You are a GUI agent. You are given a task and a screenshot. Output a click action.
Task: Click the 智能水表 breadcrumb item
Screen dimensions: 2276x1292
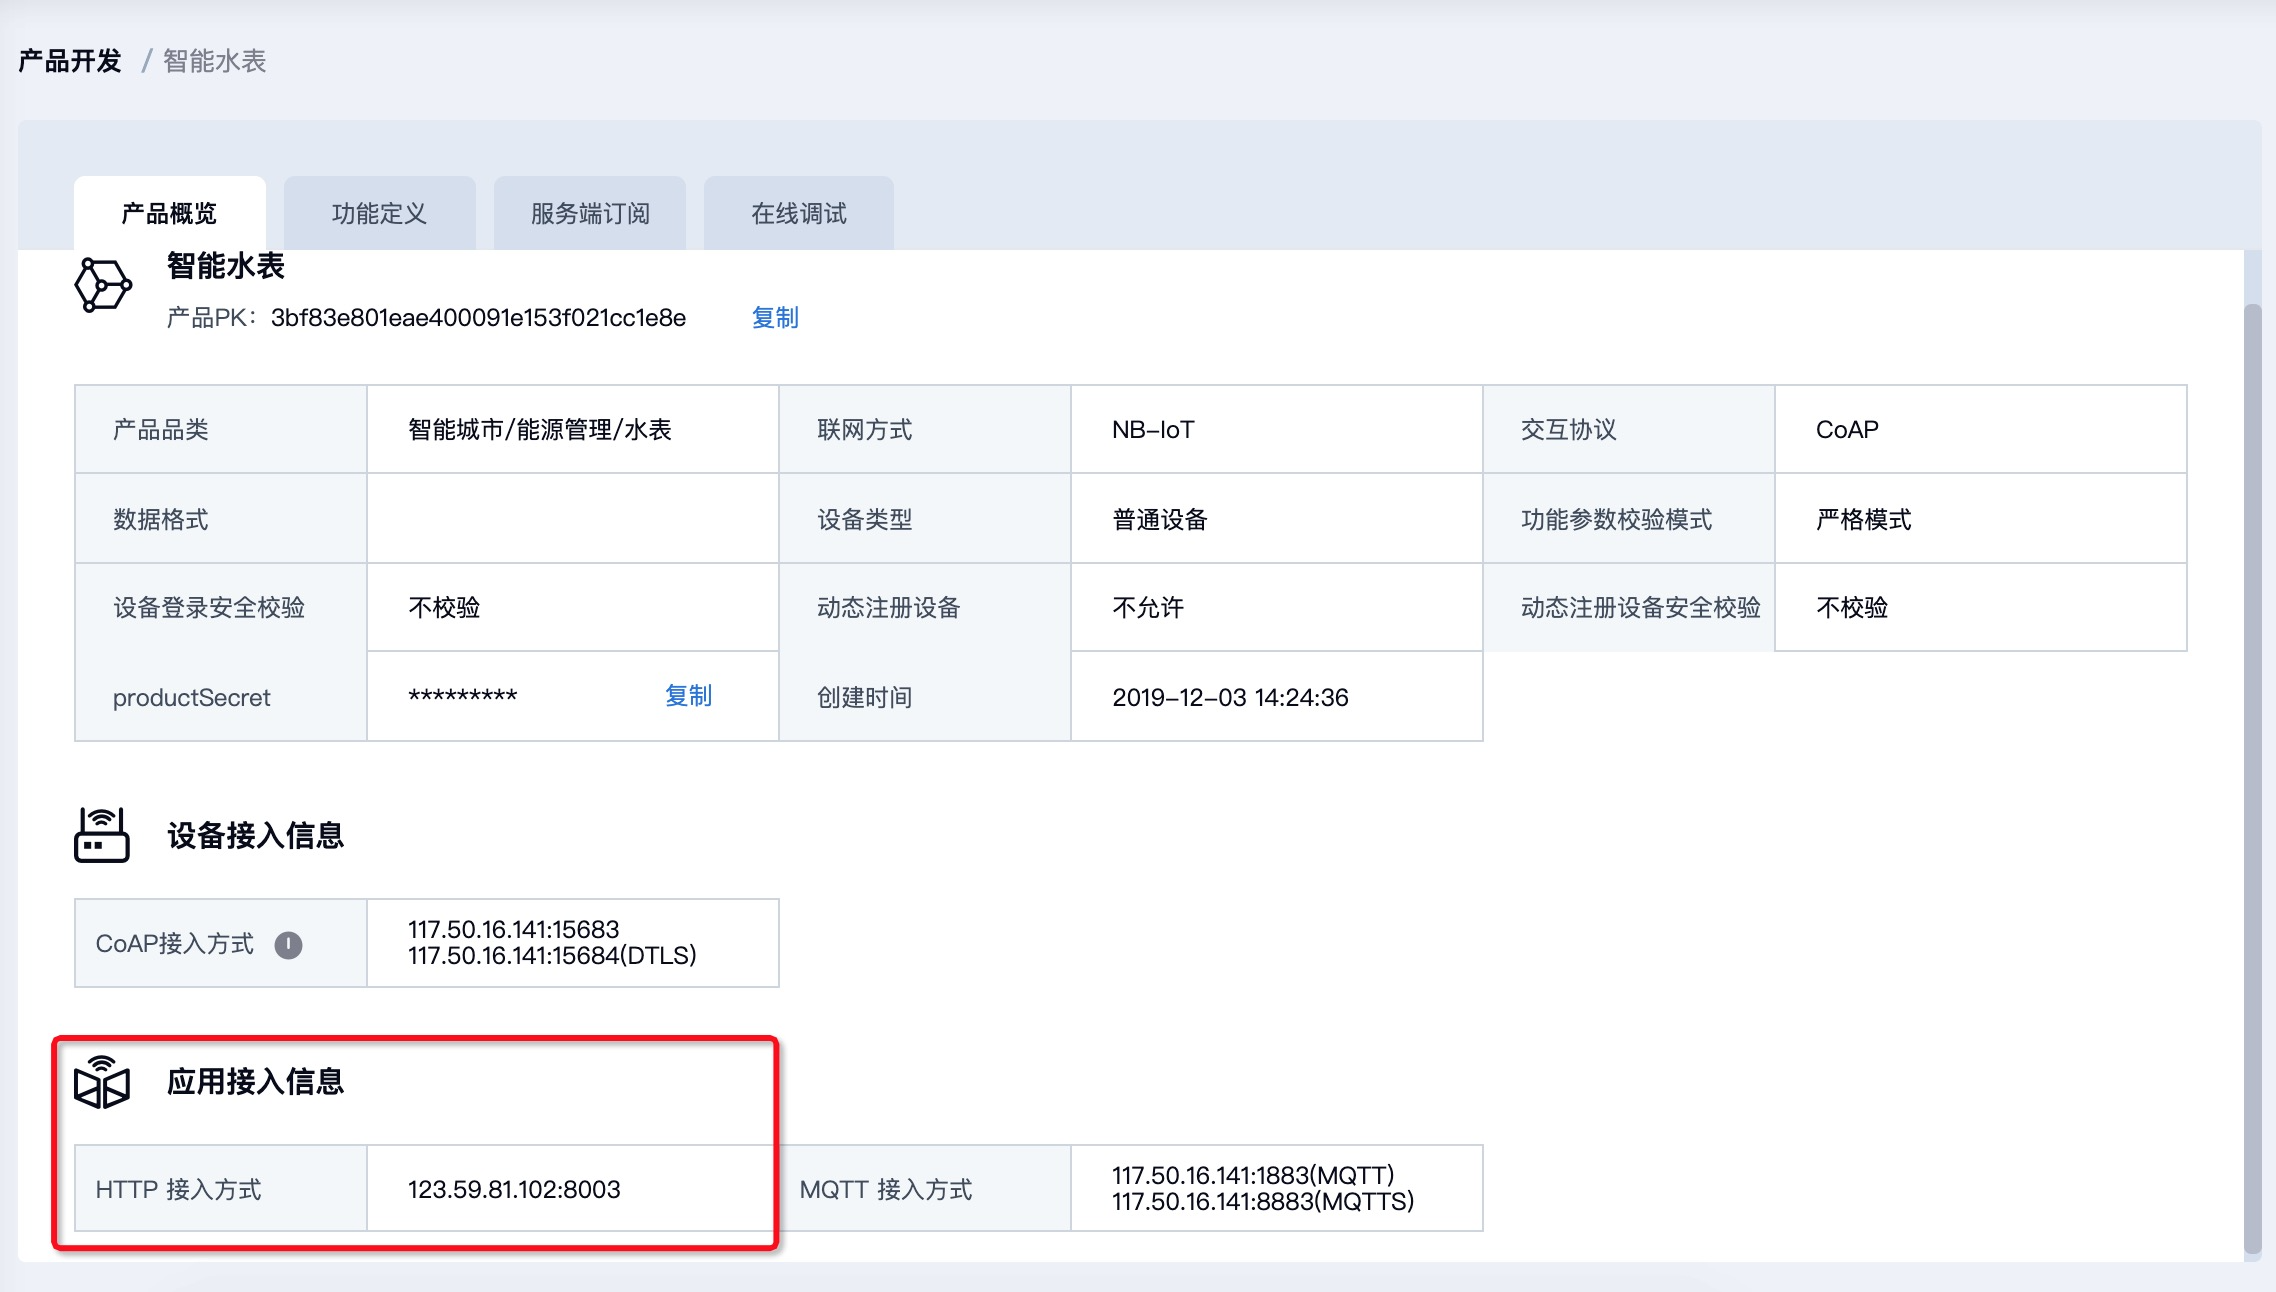tap(214, 61)
